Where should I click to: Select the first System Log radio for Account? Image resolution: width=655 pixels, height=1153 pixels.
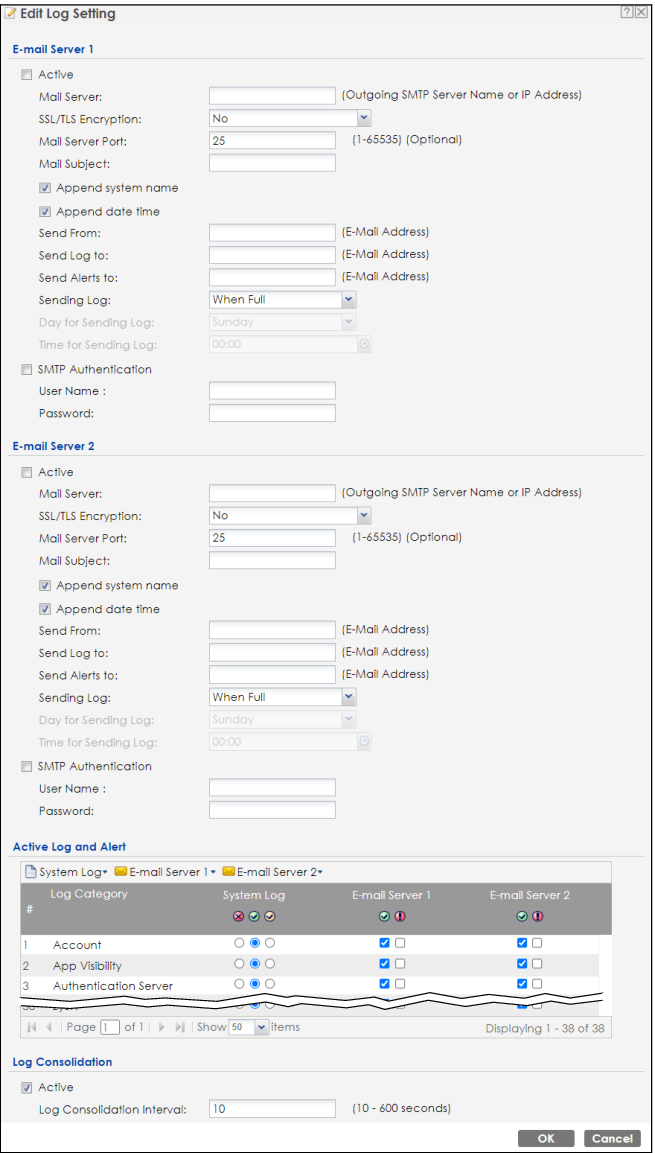(x=240, y=944)
